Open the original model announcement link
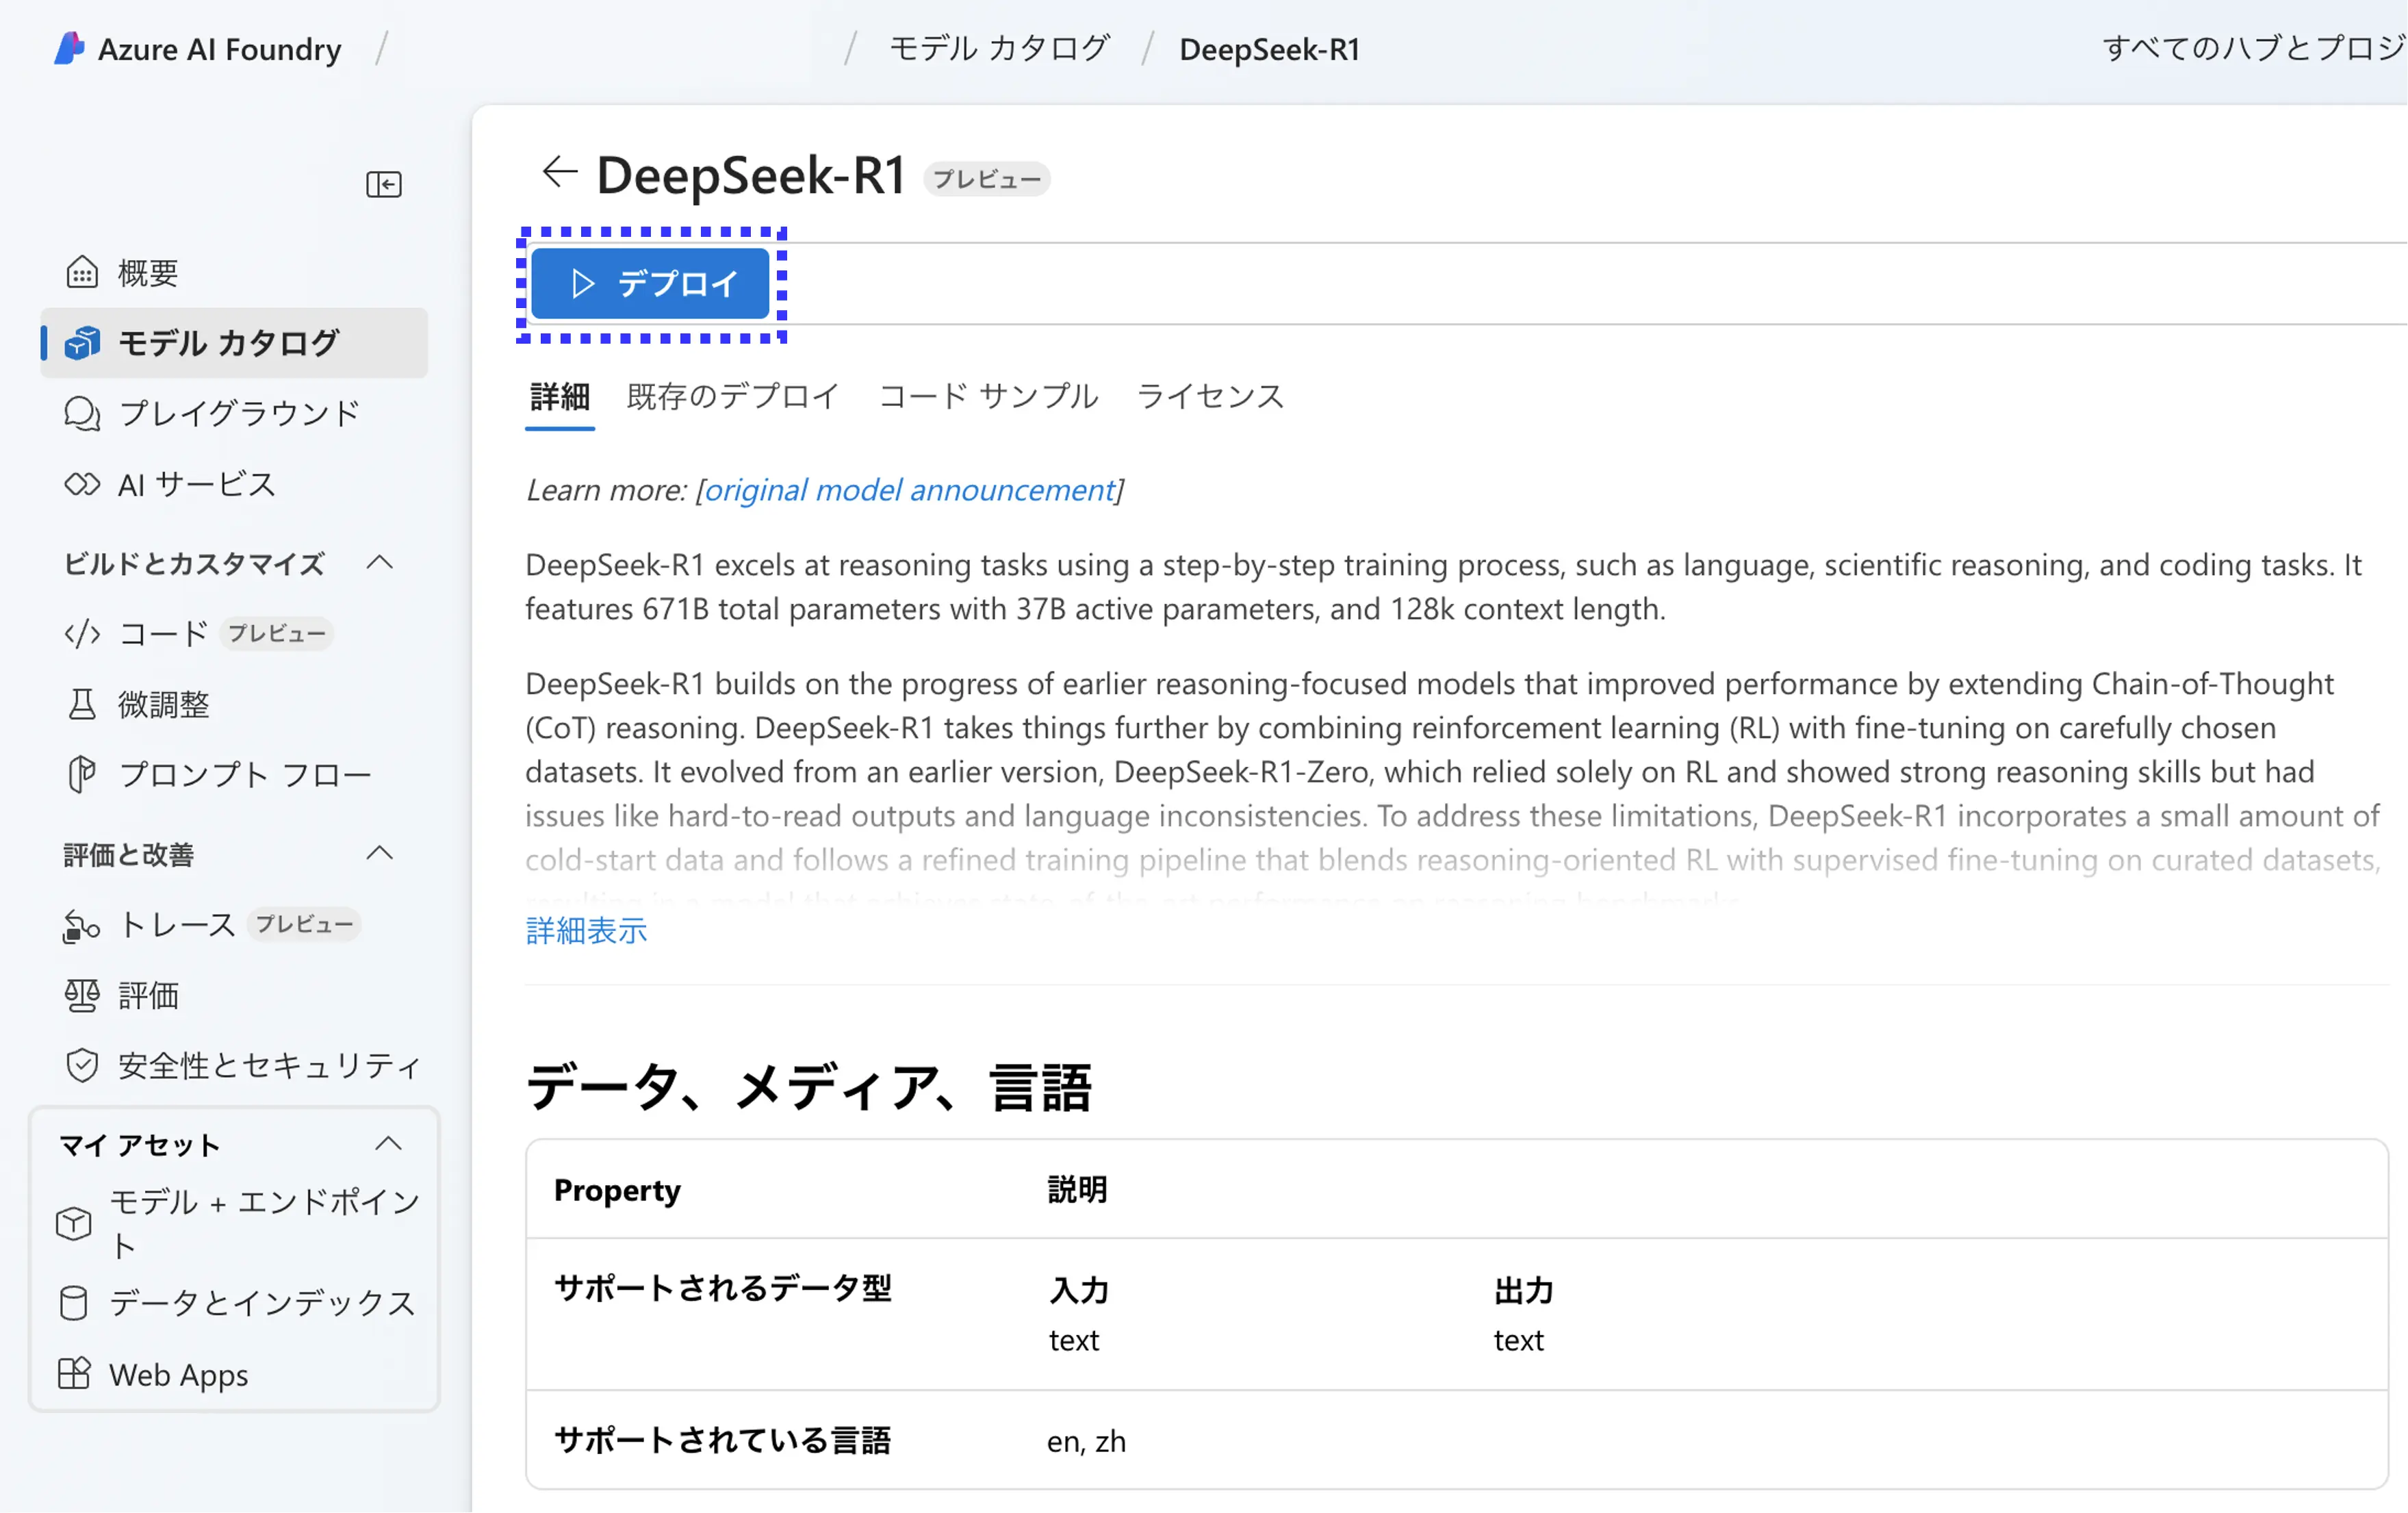2408x1513 pixels. [909, 490]
